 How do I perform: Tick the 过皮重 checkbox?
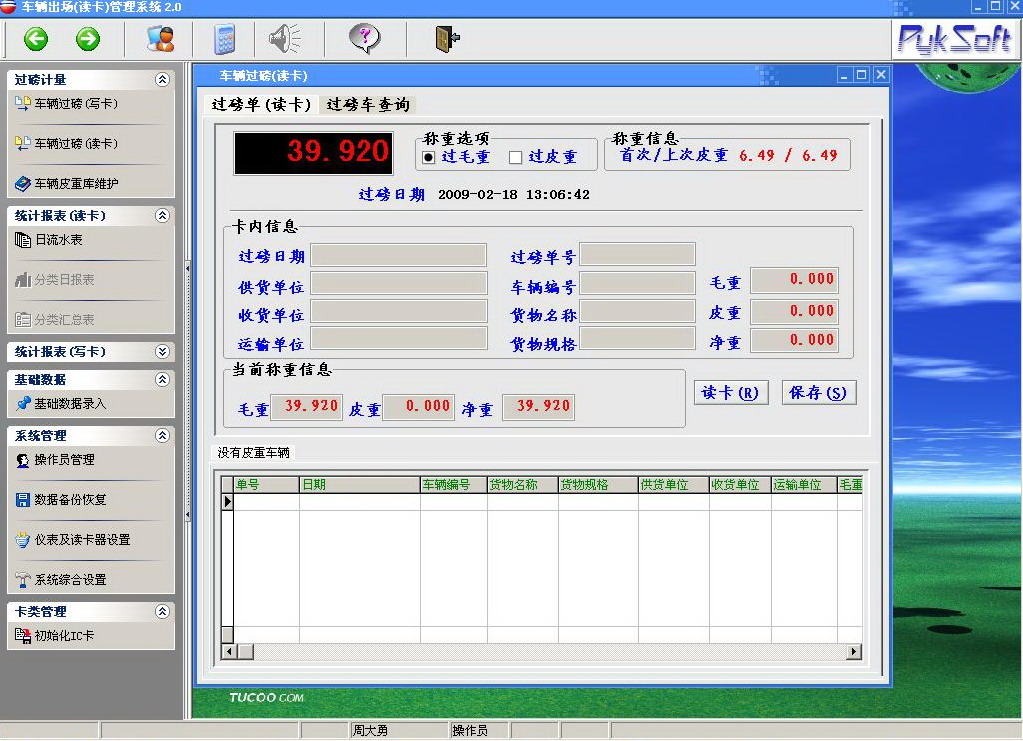(516, 157)
